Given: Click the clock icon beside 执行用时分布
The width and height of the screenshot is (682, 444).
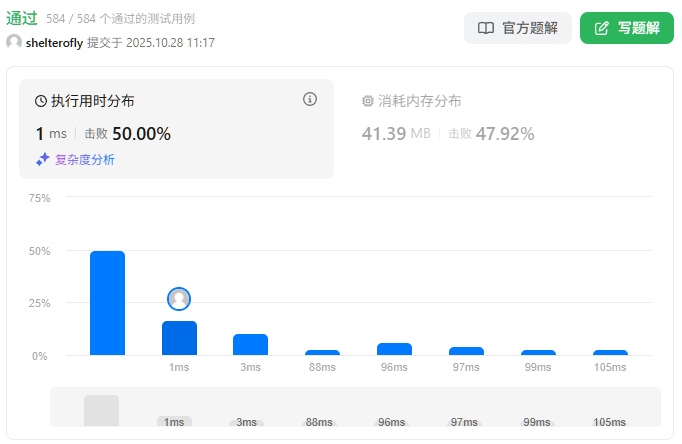Looking at the screenshot, I should coord(41,101).
